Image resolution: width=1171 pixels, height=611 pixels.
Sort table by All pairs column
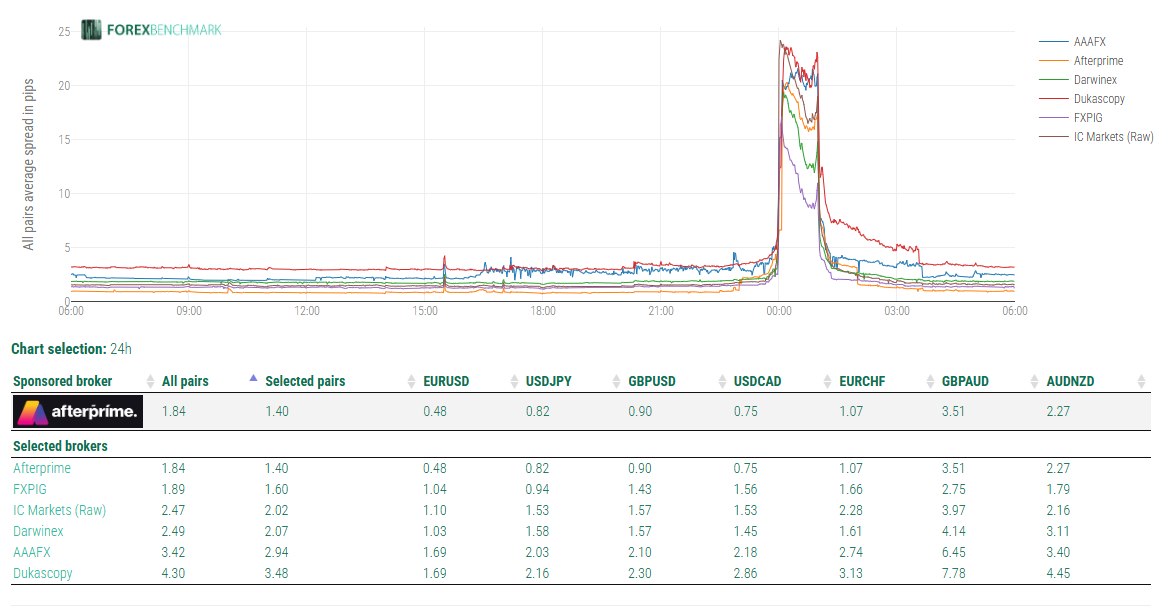pos(185,381)
